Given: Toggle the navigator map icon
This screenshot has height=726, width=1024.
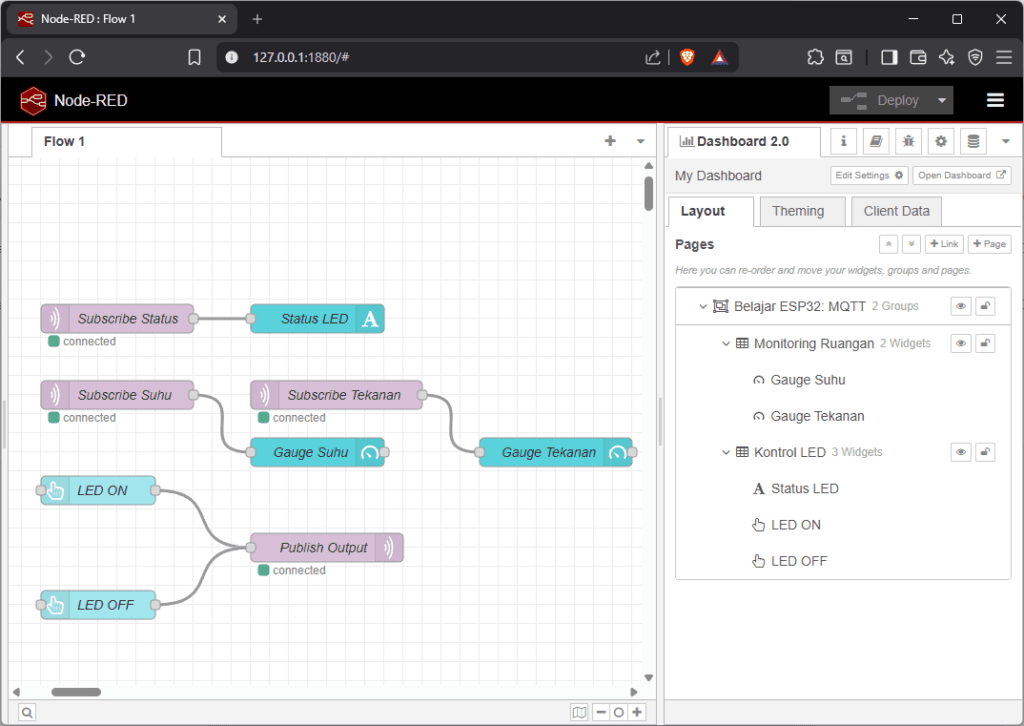Looking at the screenshot, I should [x=579, y=712].
